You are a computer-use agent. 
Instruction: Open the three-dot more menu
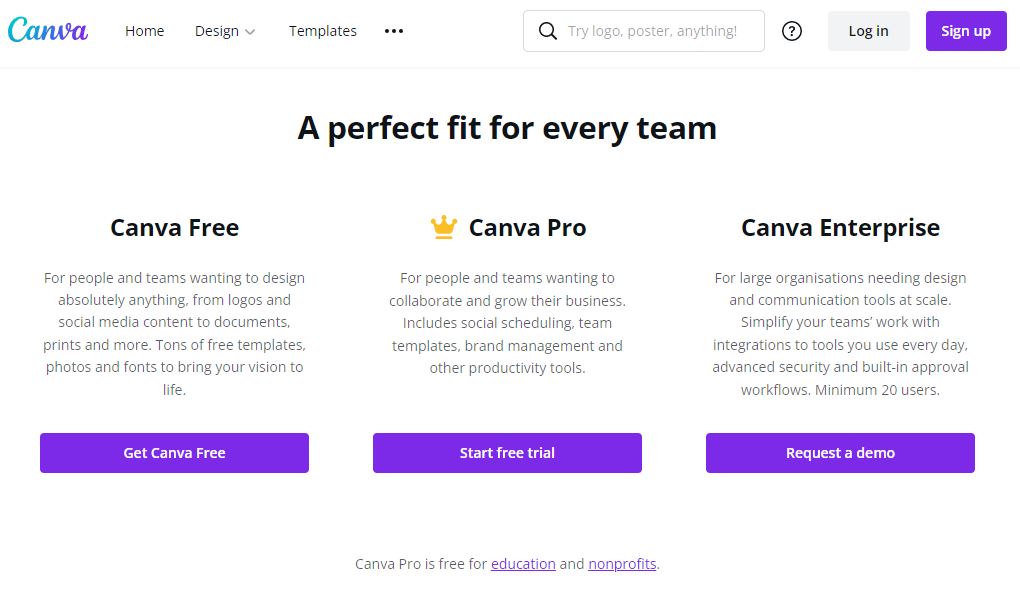click(x=394, y=31)
